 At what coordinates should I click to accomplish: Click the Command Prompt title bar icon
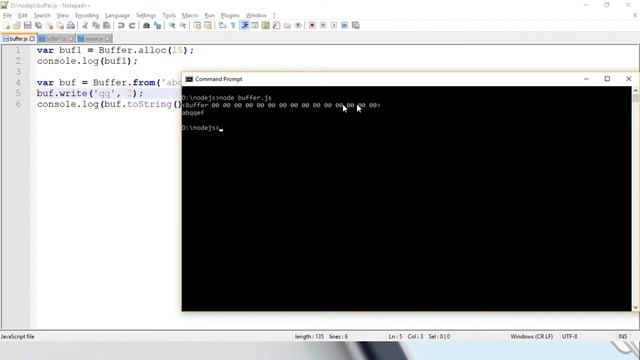tap(189, 79)
